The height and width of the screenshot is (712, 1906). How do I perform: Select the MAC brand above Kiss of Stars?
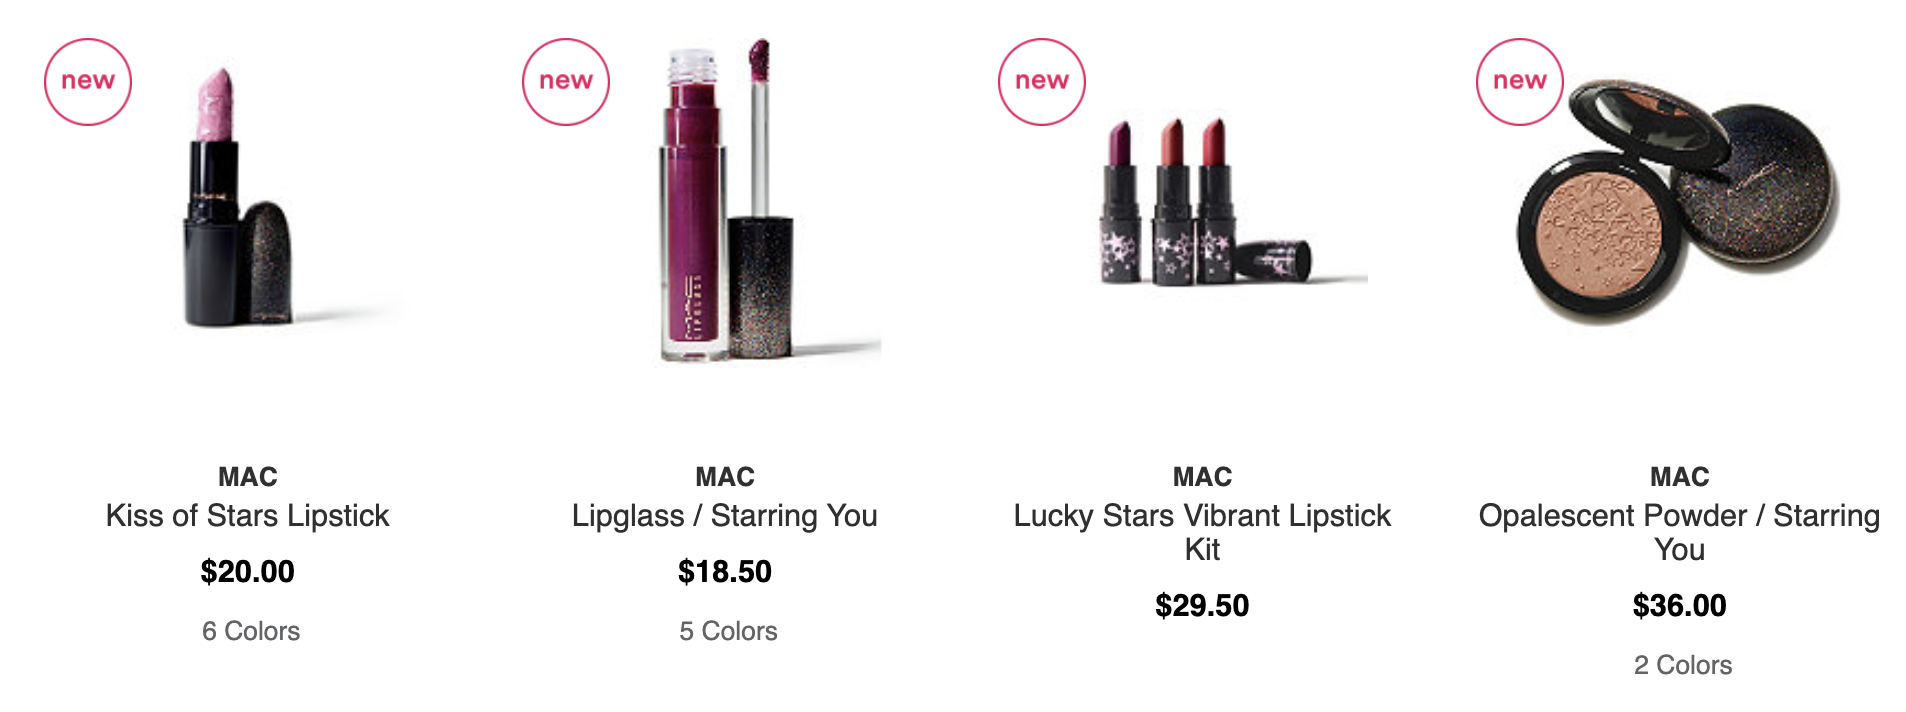point(248,477)
